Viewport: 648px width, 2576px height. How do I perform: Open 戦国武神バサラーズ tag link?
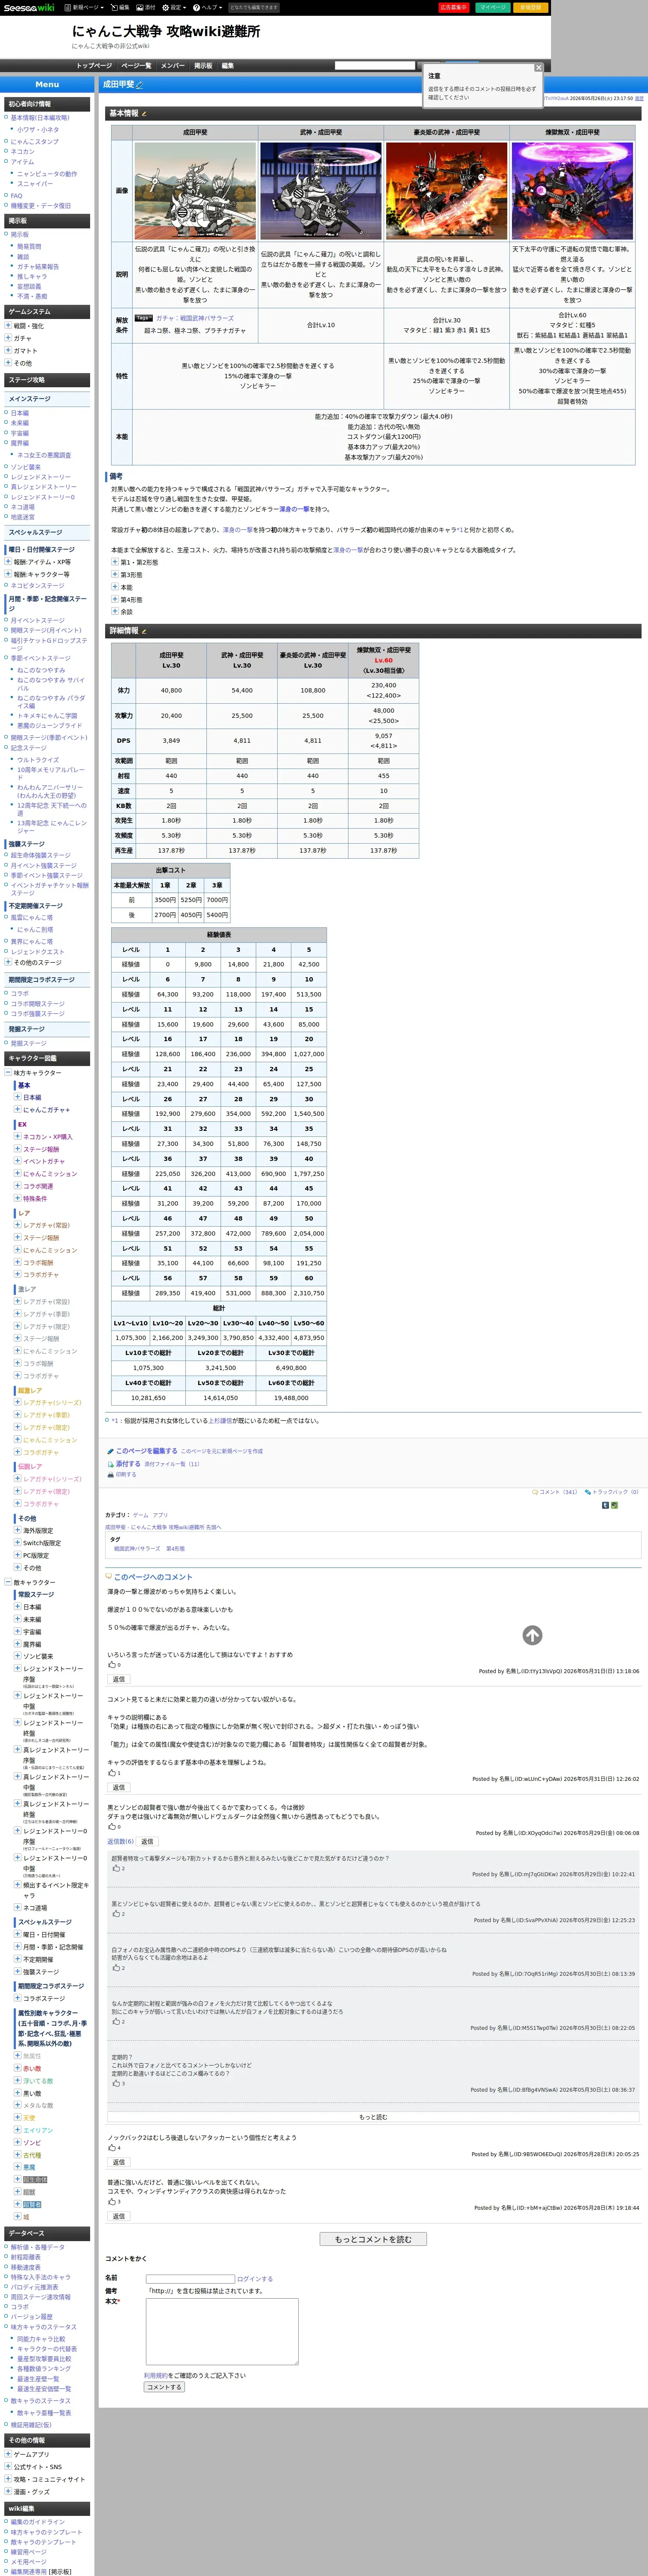pyautogui.click(x=137, y=1548)
